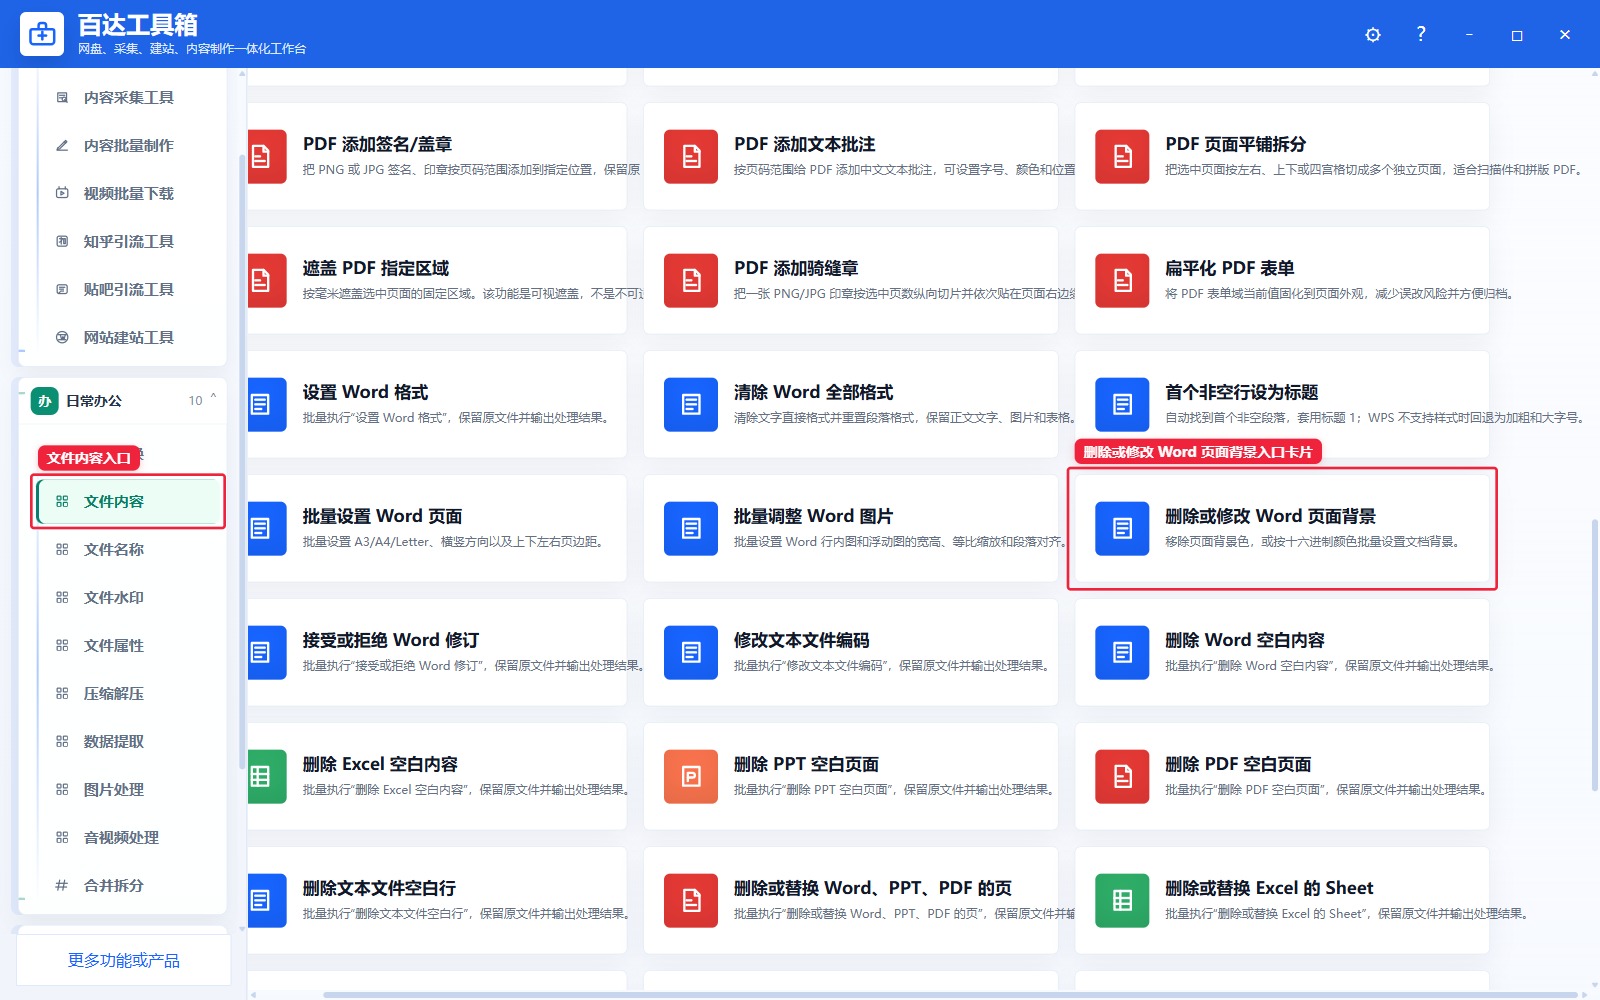The image size is (1600, 1000).
Task: Click the main content vertical scrollbar thumb
Action: 1594,656
